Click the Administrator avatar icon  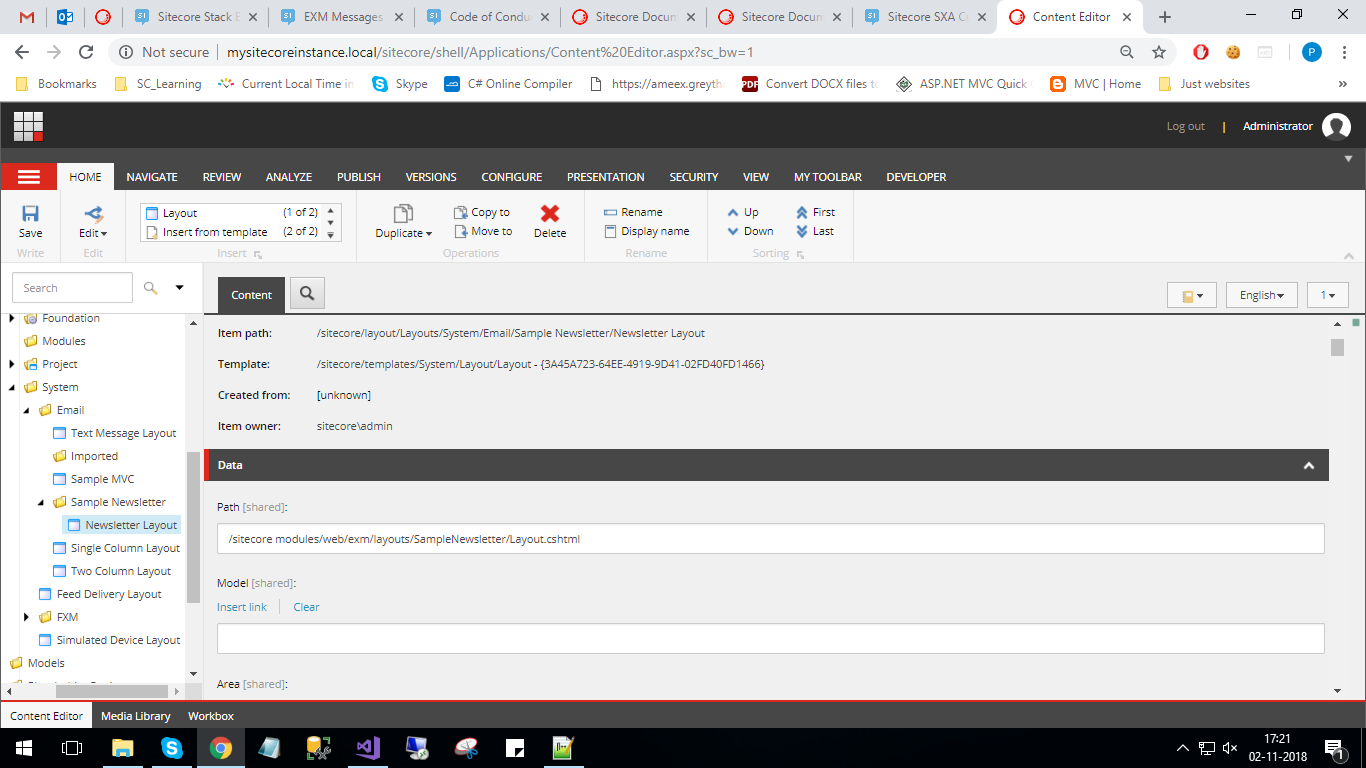click(x=1336, y=126)
